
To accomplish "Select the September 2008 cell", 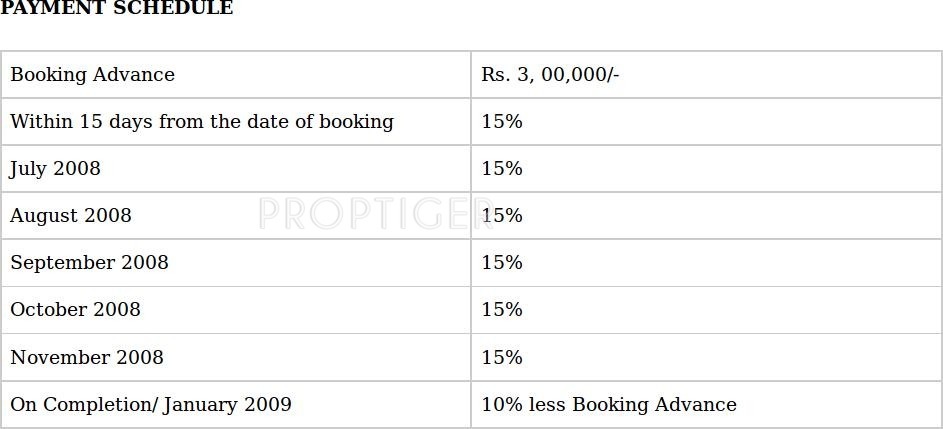I will [89, 263].
